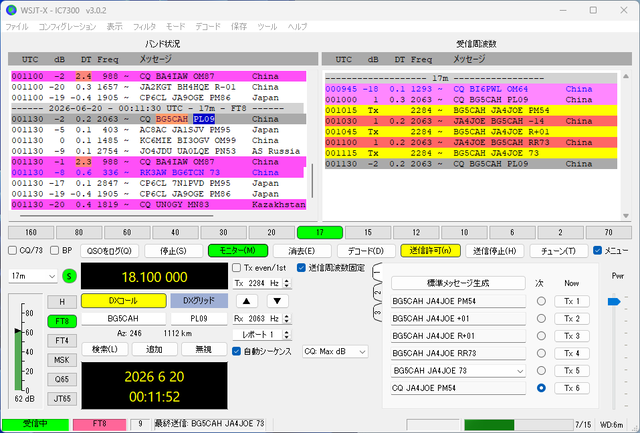Click the チューン(T) tune button
The width and height of the screenshot is (640, 433).
click(559, 251)
